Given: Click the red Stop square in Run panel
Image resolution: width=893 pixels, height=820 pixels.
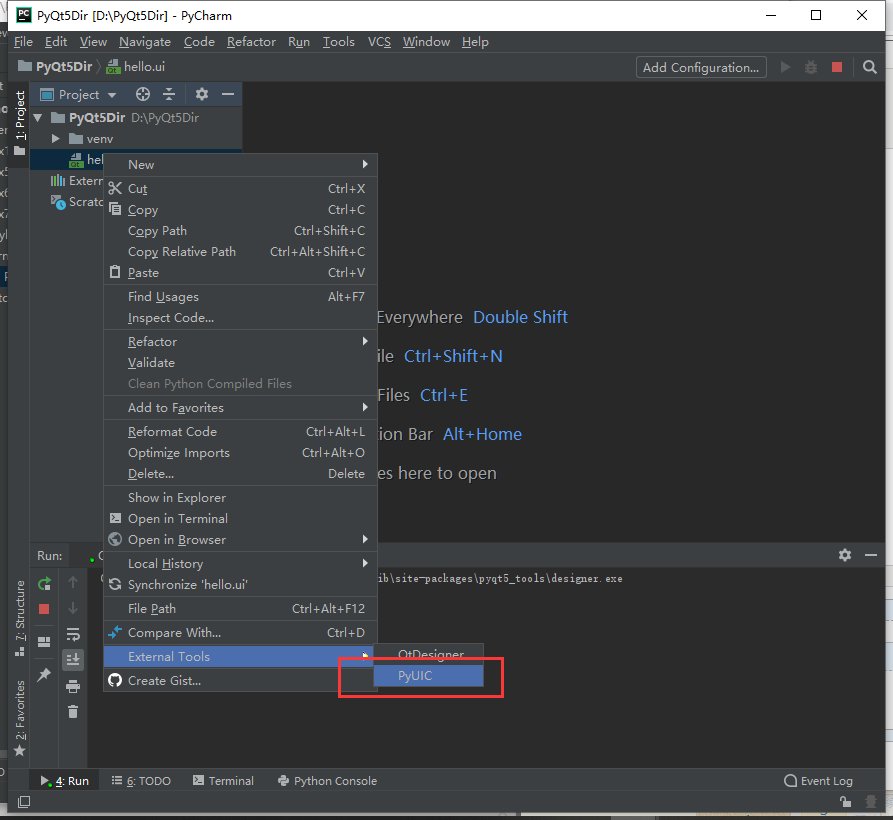Looking at the screenshot, I should point(44,609).
